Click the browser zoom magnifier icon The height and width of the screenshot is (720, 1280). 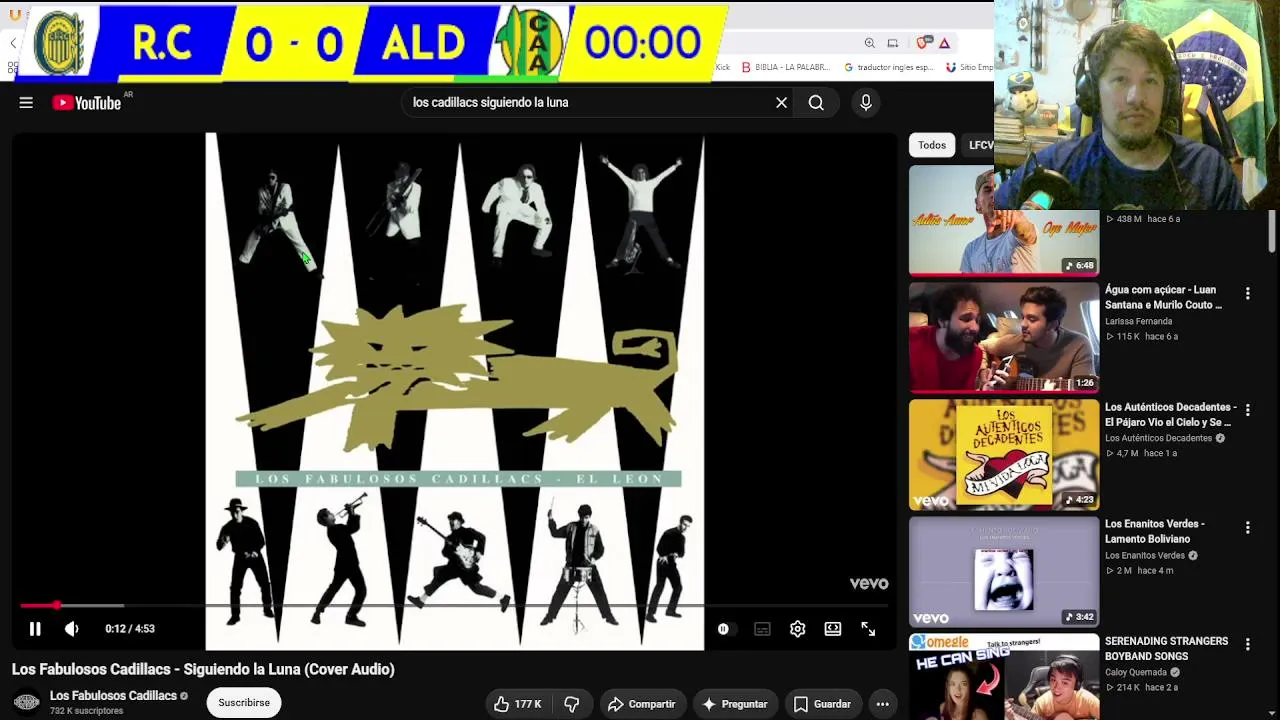pos(869,43)
